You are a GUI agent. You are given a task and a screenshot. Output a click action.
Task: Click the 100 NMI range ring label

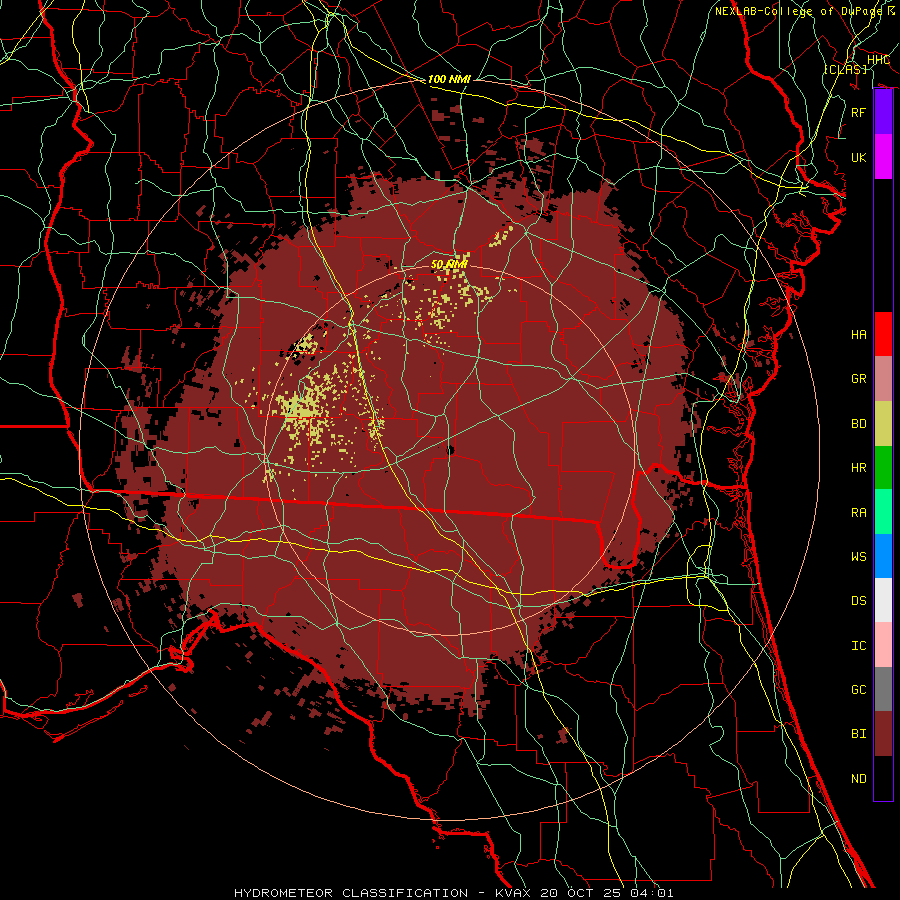pos(449,79)
